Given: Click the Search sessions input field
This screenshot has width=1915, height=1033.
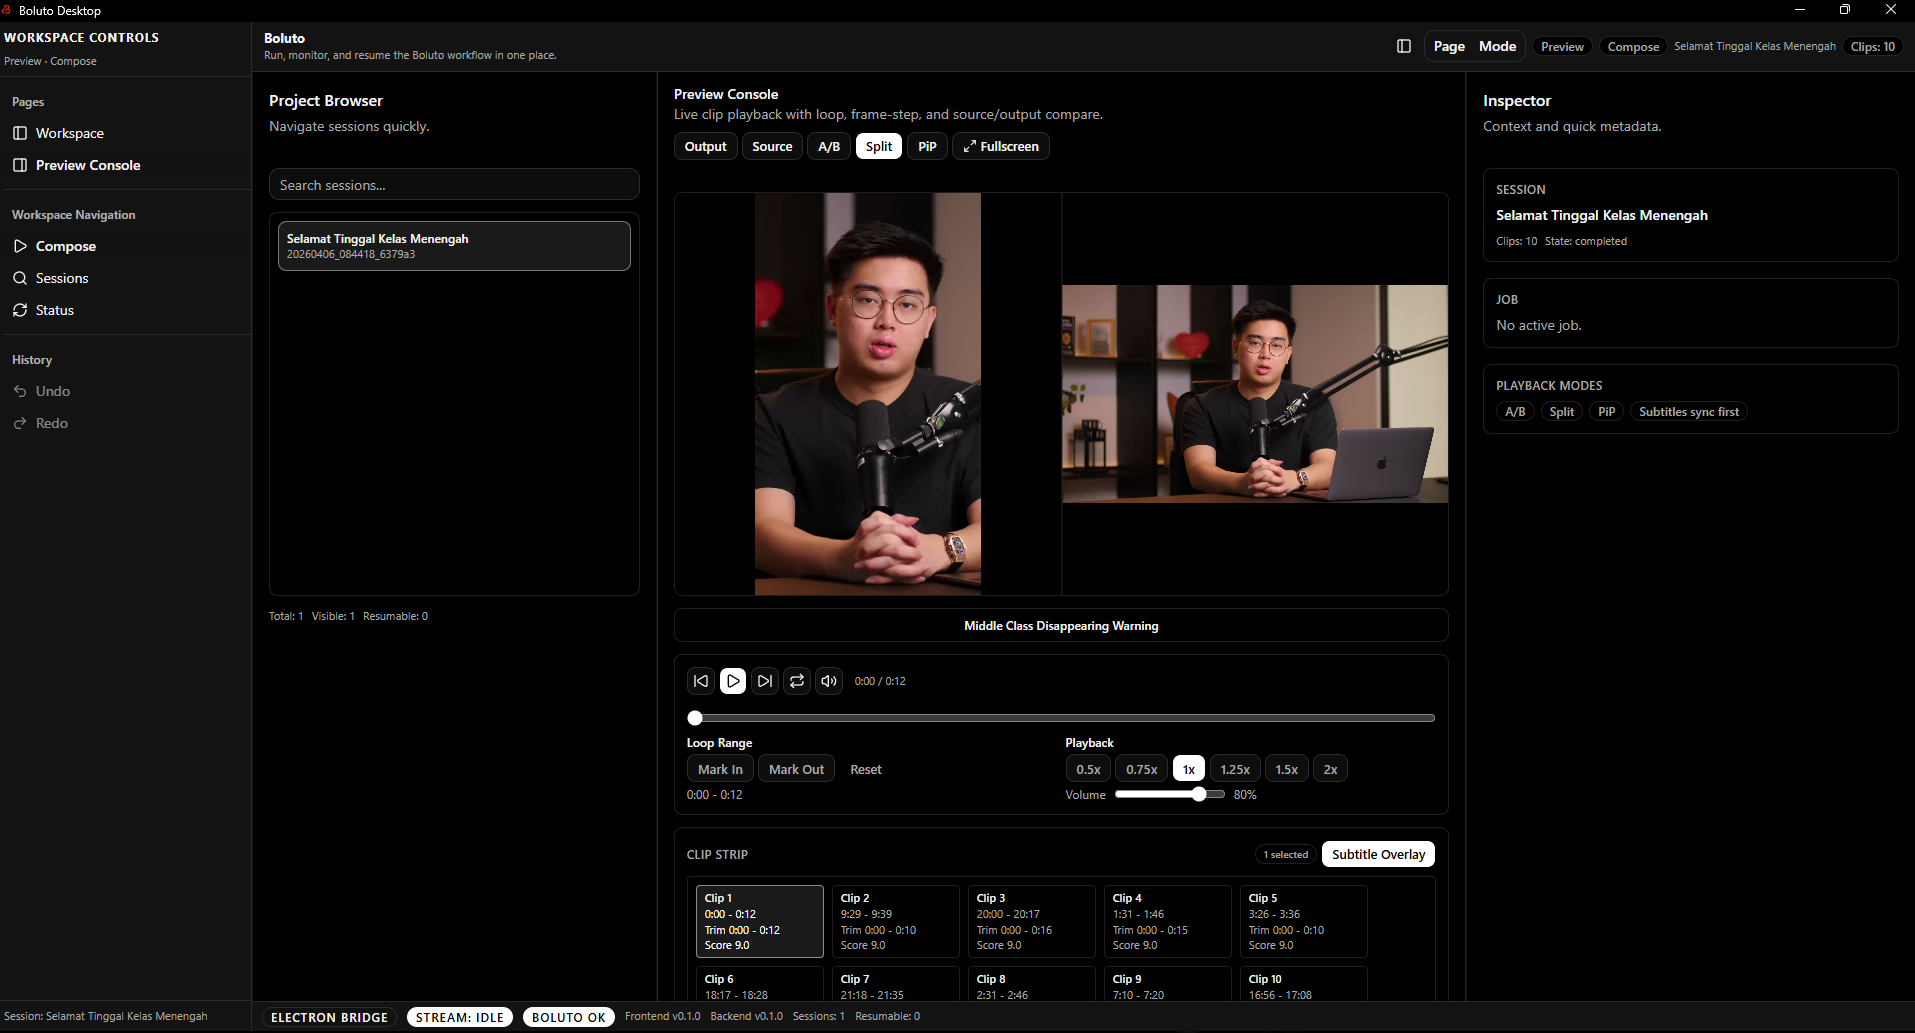Looking at the screenshot, I should pos(454,185).
